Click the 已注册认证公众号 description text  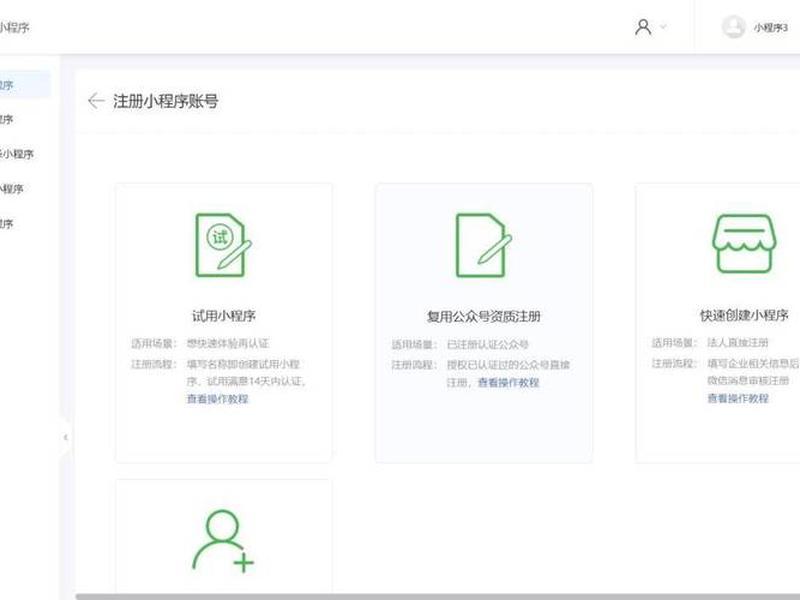[488, 344]
